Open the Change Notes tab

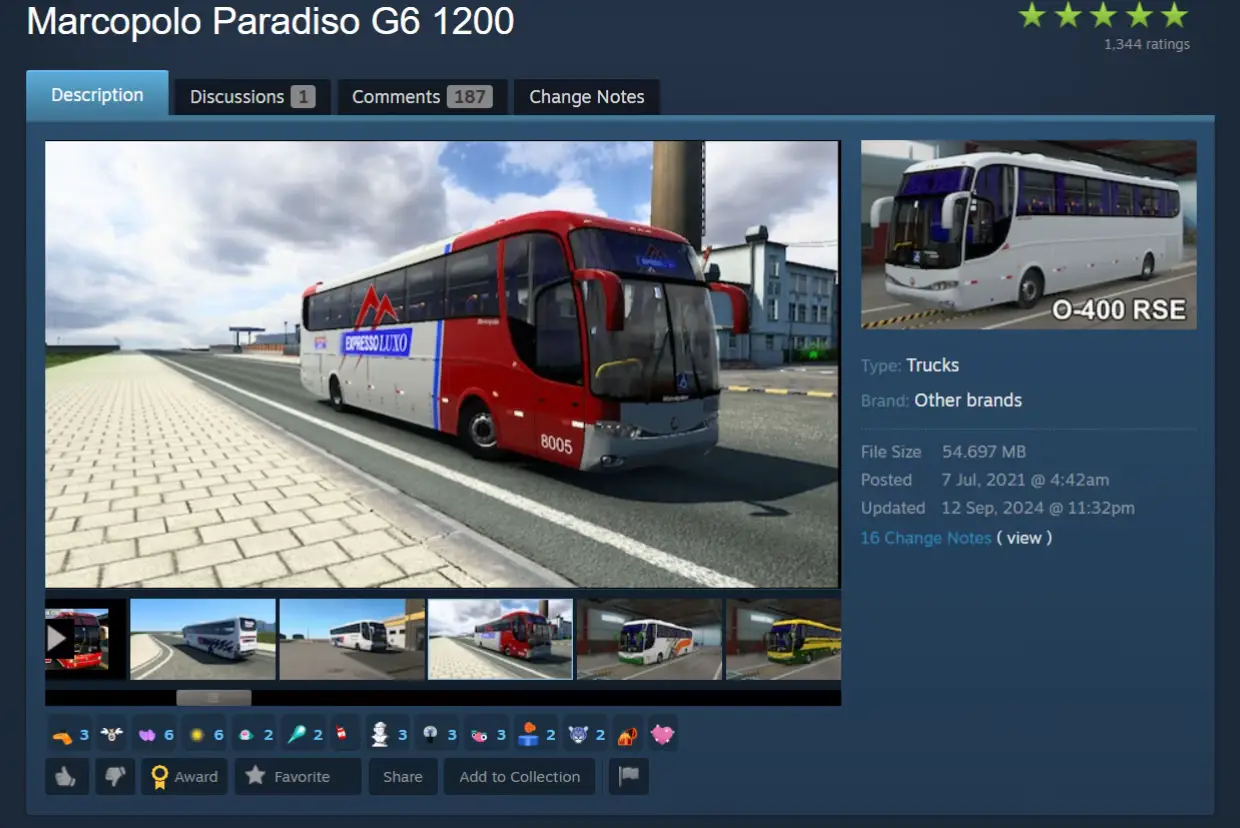587,97
